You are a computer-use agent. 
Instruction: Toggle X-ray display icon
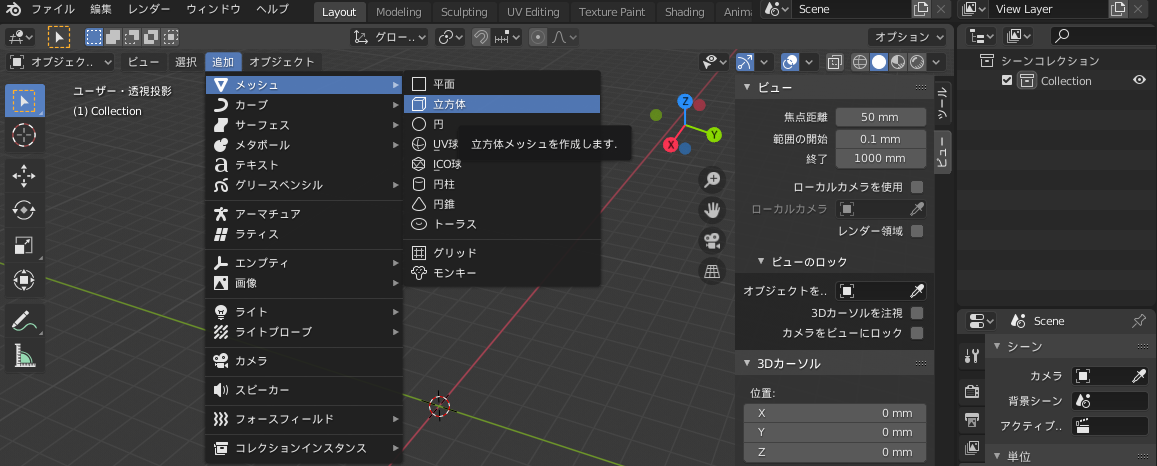coord(835,62)
